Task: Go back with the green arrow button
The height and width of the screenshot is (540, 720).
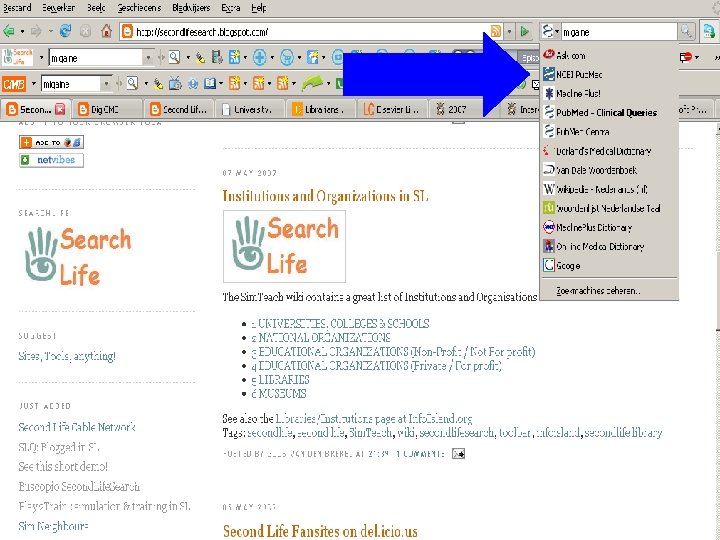Action: (x=9, y=32)
